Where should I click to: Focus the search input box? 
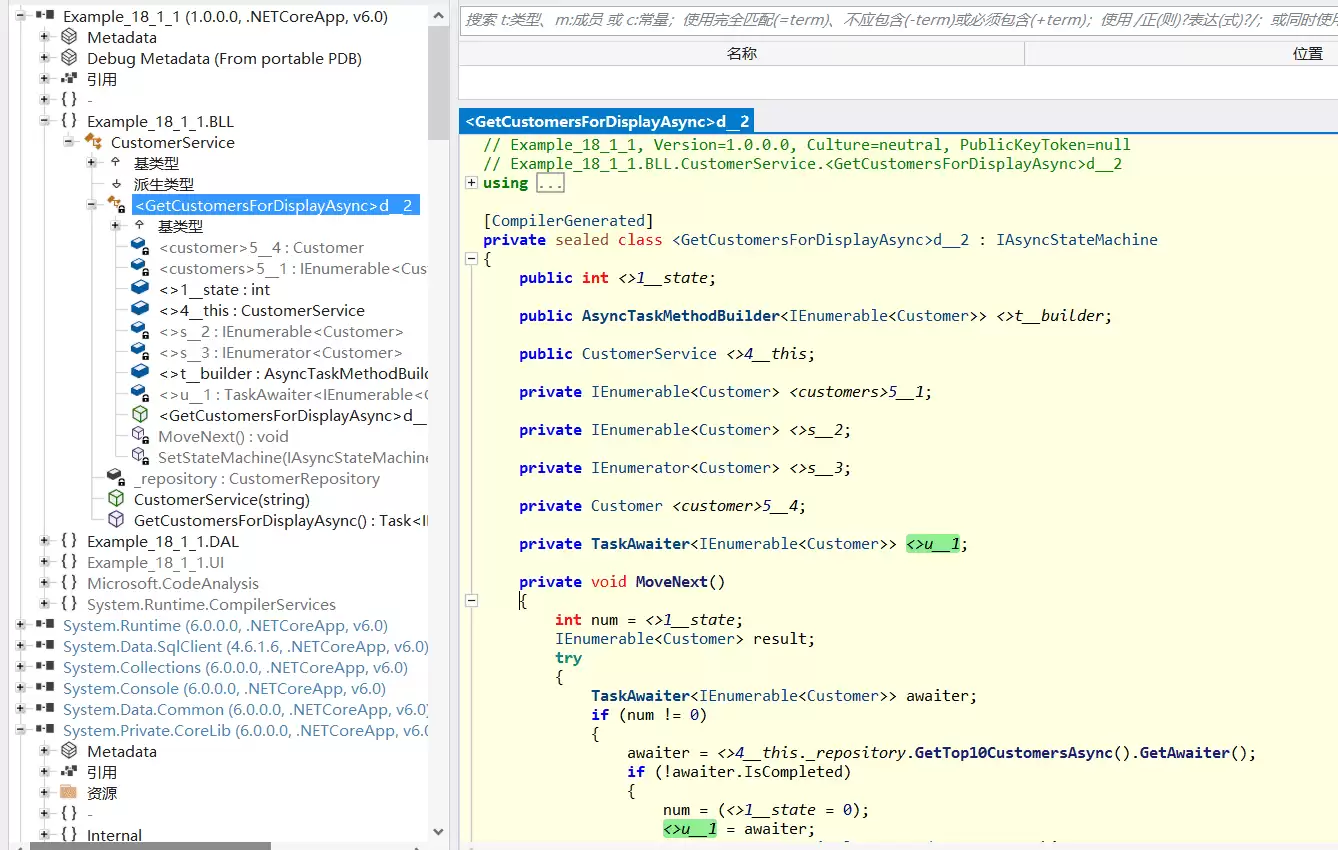tap(898, 19)
